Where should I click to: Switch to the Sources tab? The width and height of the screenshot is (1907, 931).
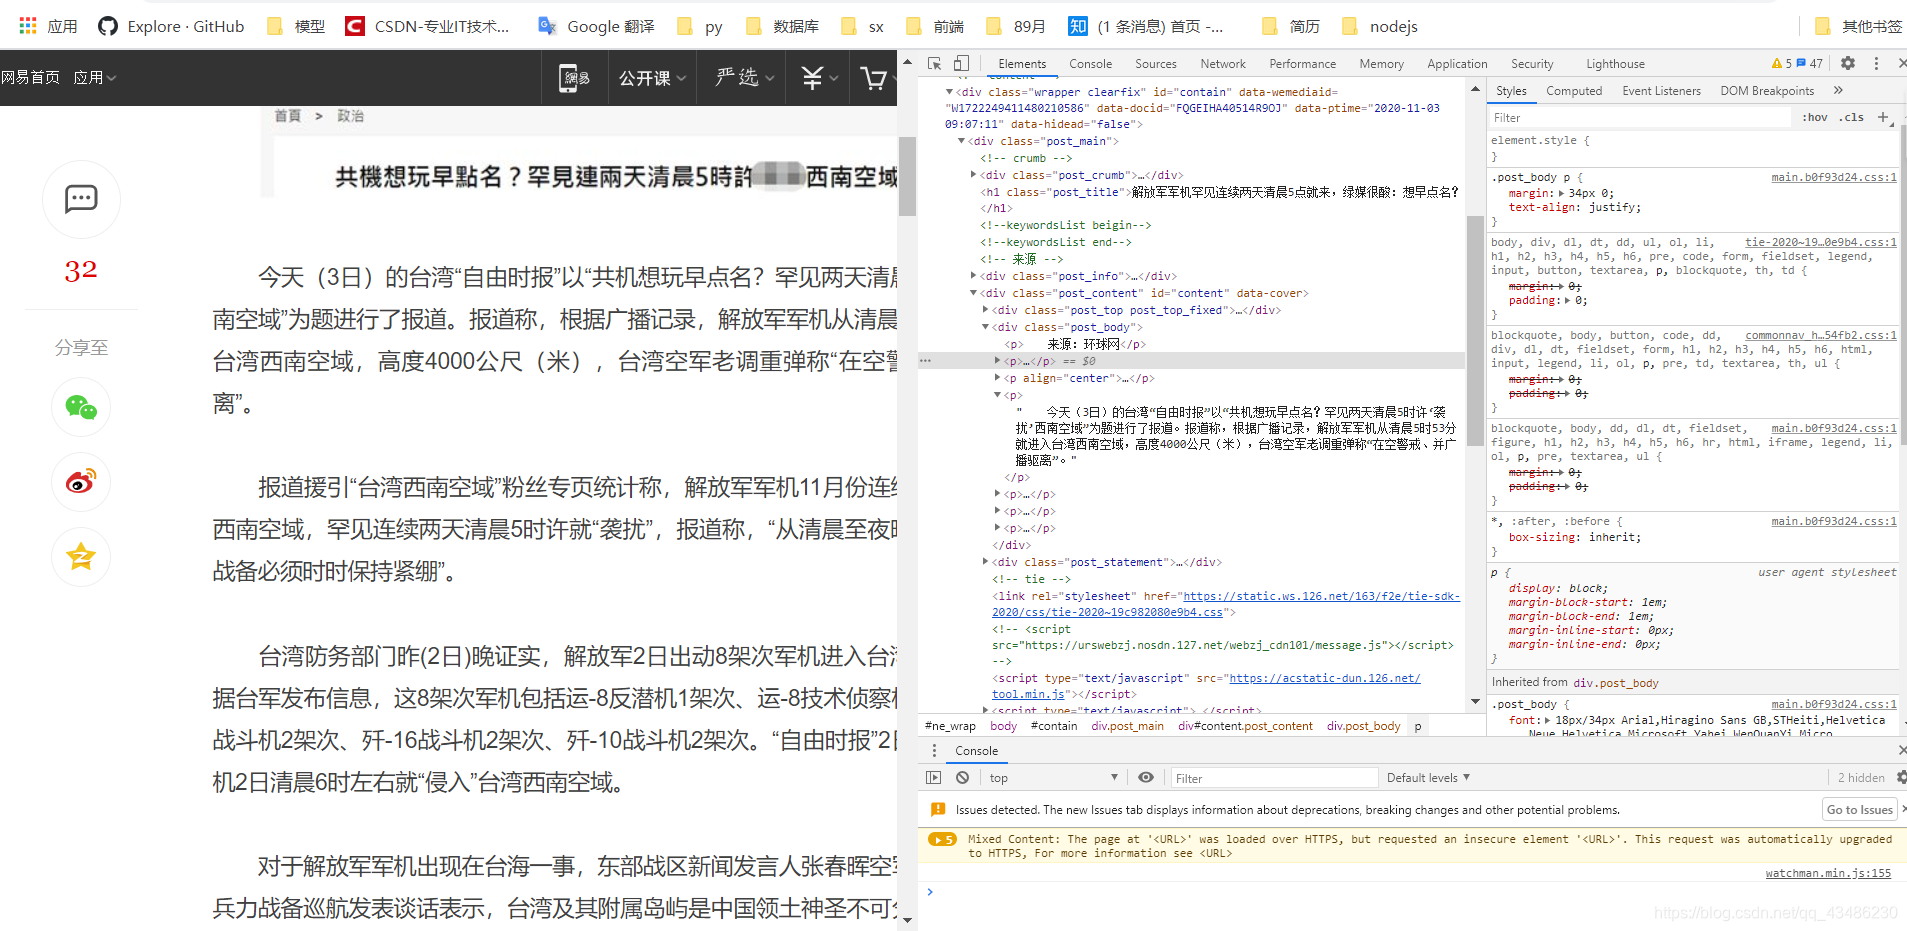(1155, 63)
